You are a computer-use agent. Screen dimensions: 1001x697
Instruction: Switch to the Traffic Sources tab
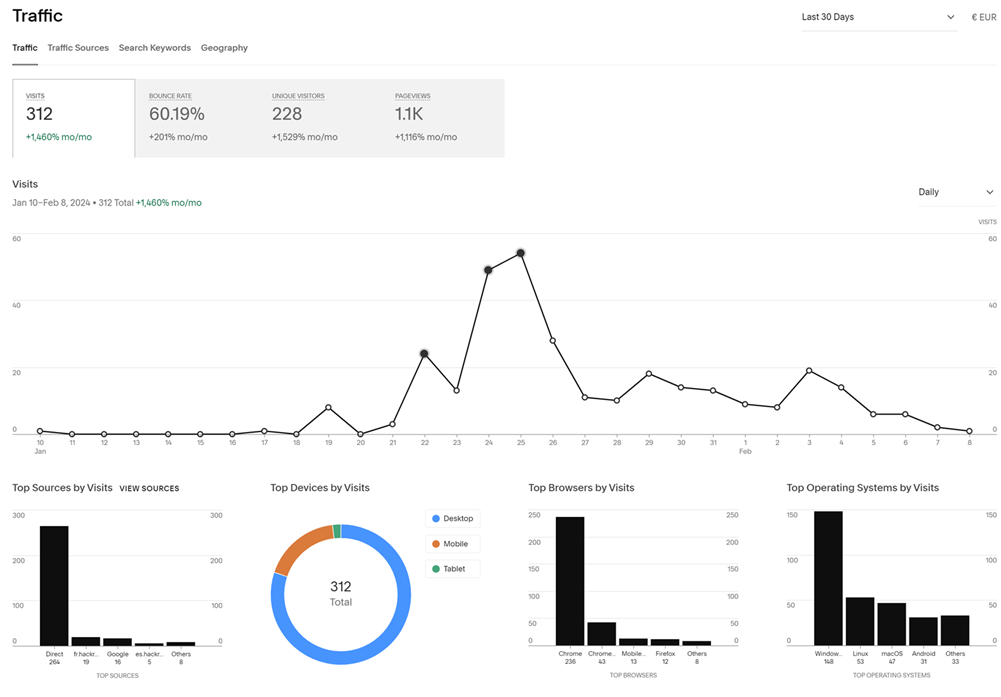click(78, 48)
